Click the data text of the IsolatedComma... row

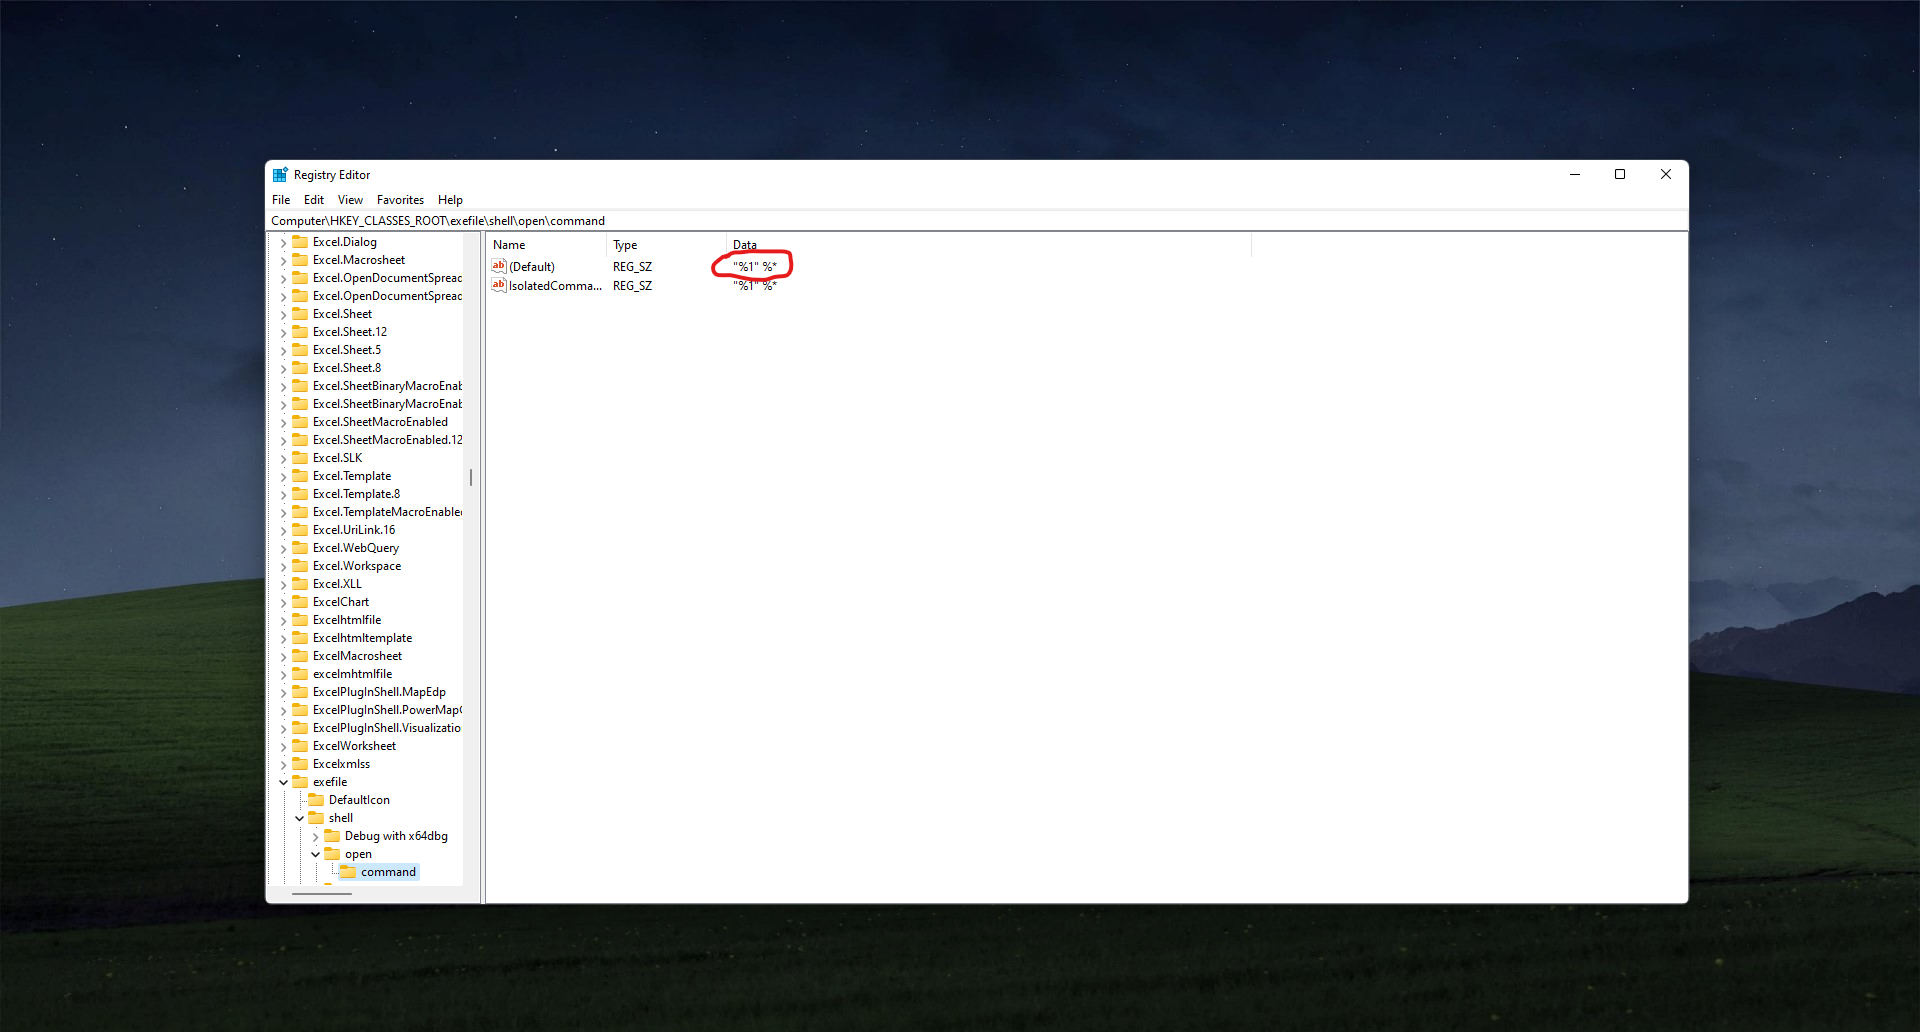[755, 286]
